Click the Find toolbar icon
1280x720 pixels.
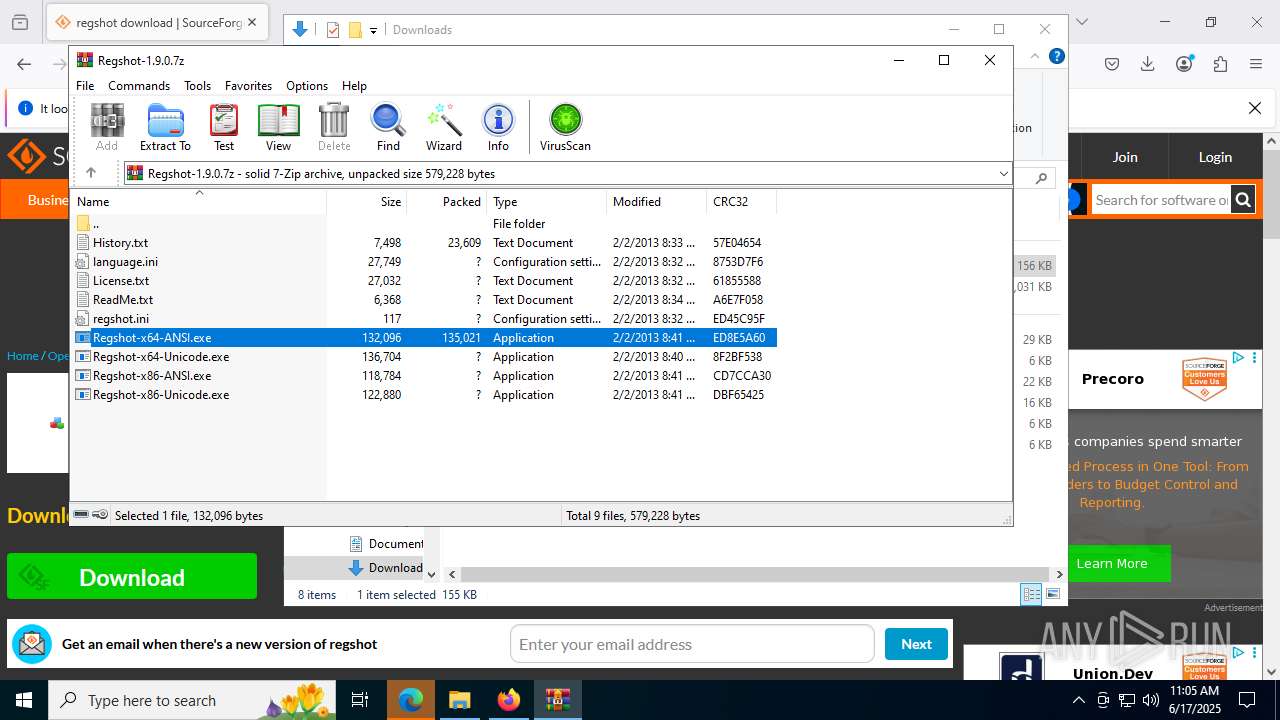click(388, 127)
